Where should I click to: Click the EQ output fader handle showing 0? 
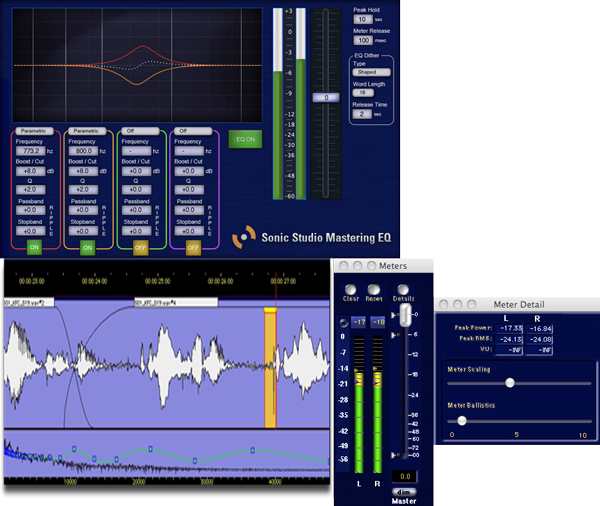326,98
